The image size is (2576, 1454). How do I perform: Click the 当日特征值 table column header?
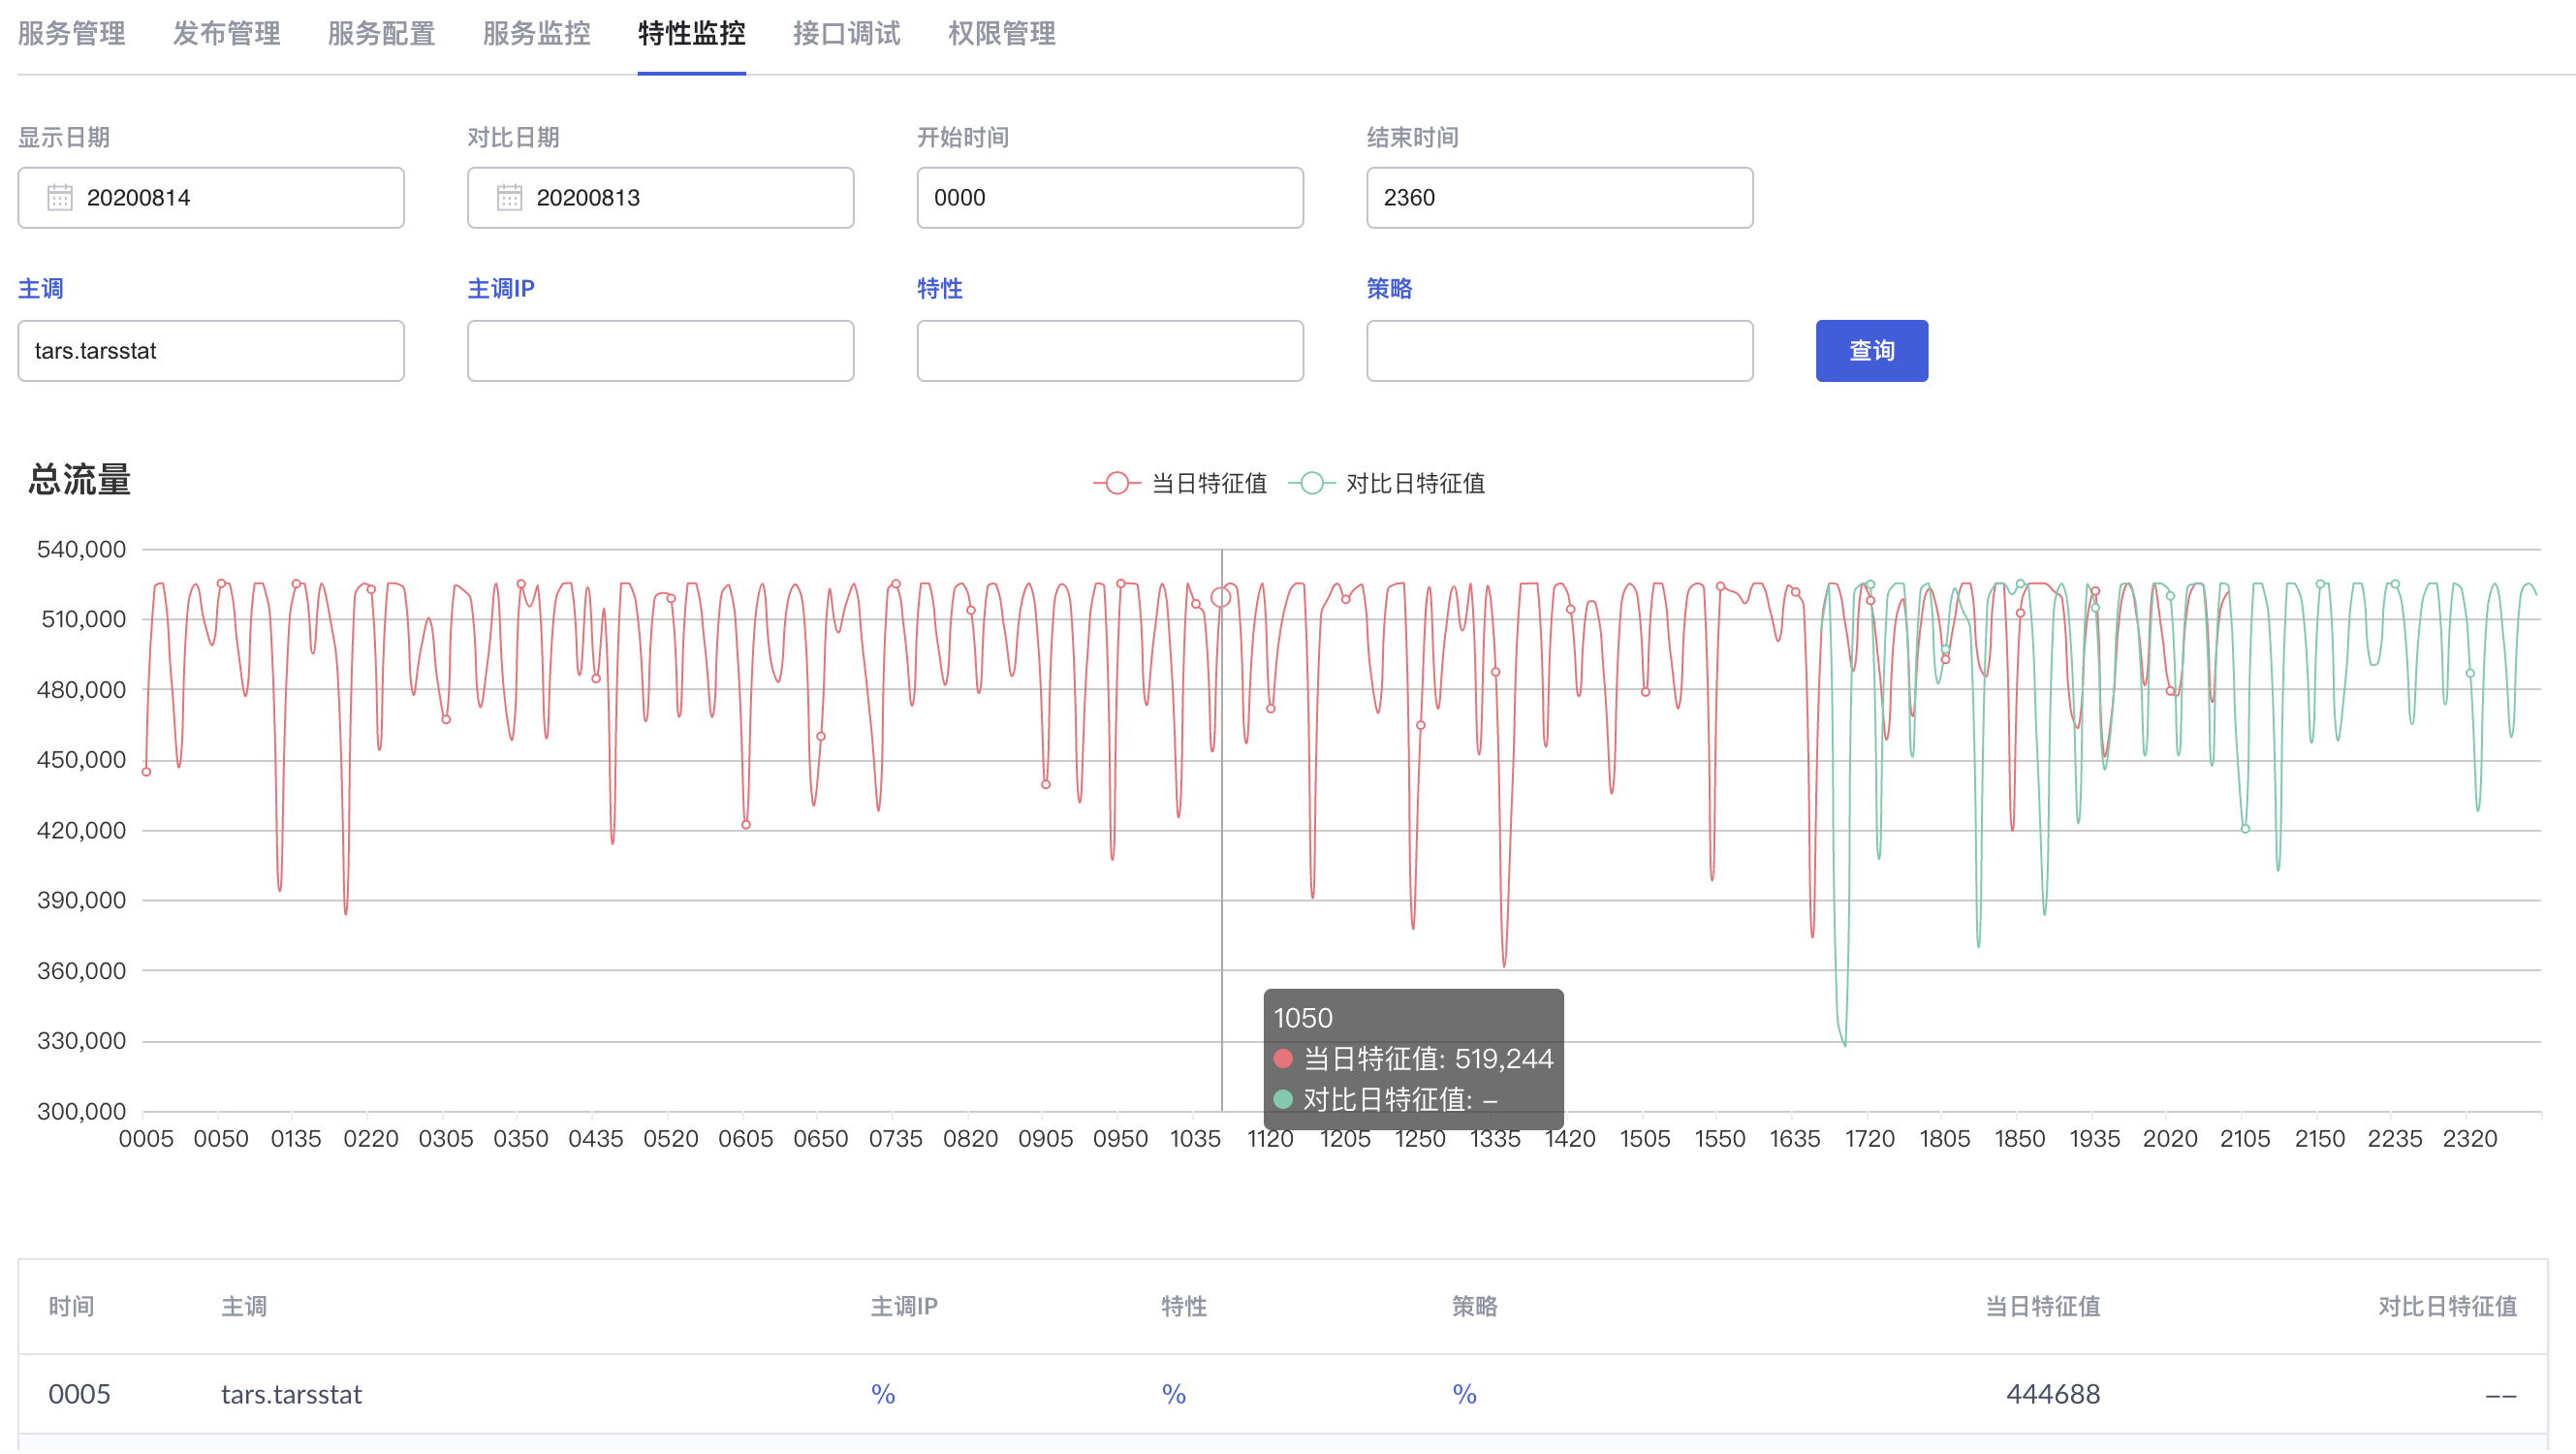tap(2042, 1307)
